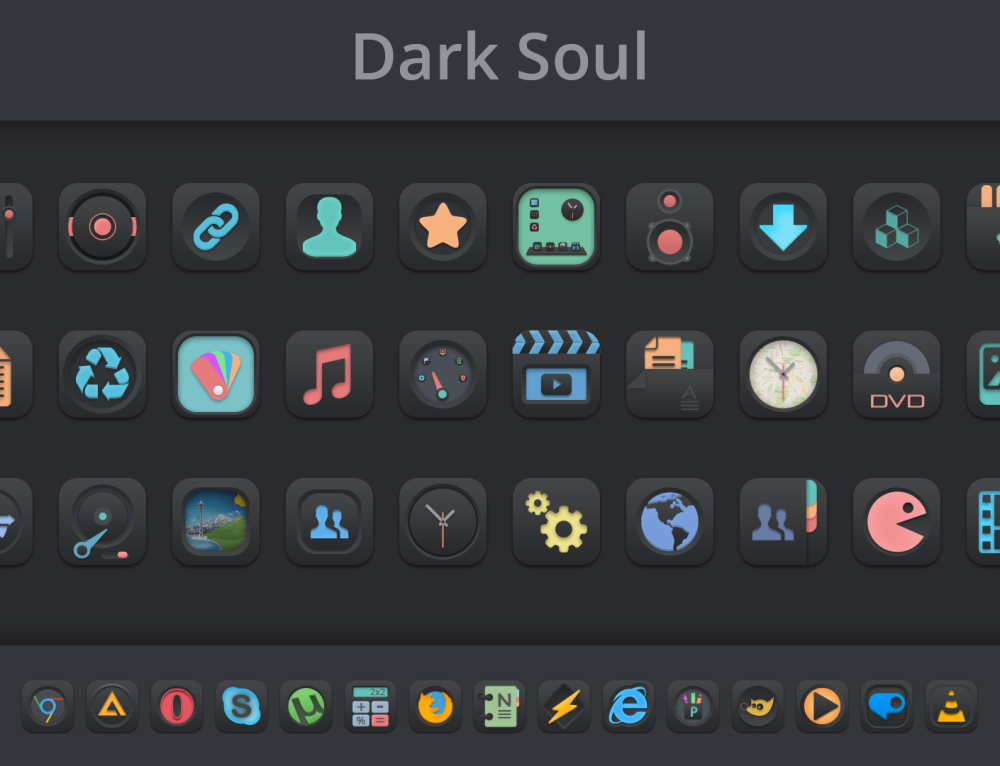The width and height of the screenshot is (1000, 766).
Task: Select the globe web browser icon
Action: tap(670, 522)
